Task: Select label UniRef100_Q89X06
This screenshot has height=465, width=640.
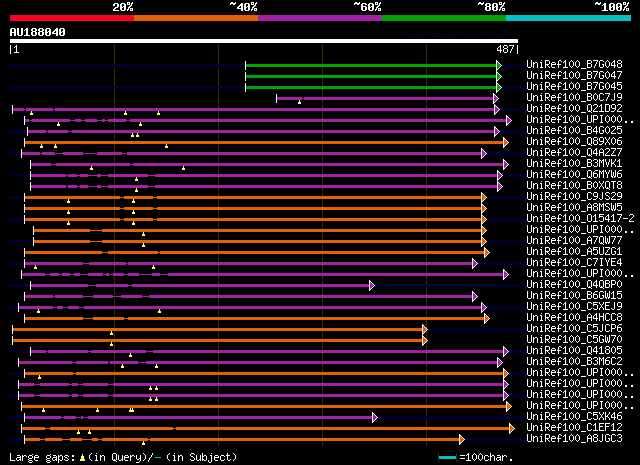Action: 574,141
